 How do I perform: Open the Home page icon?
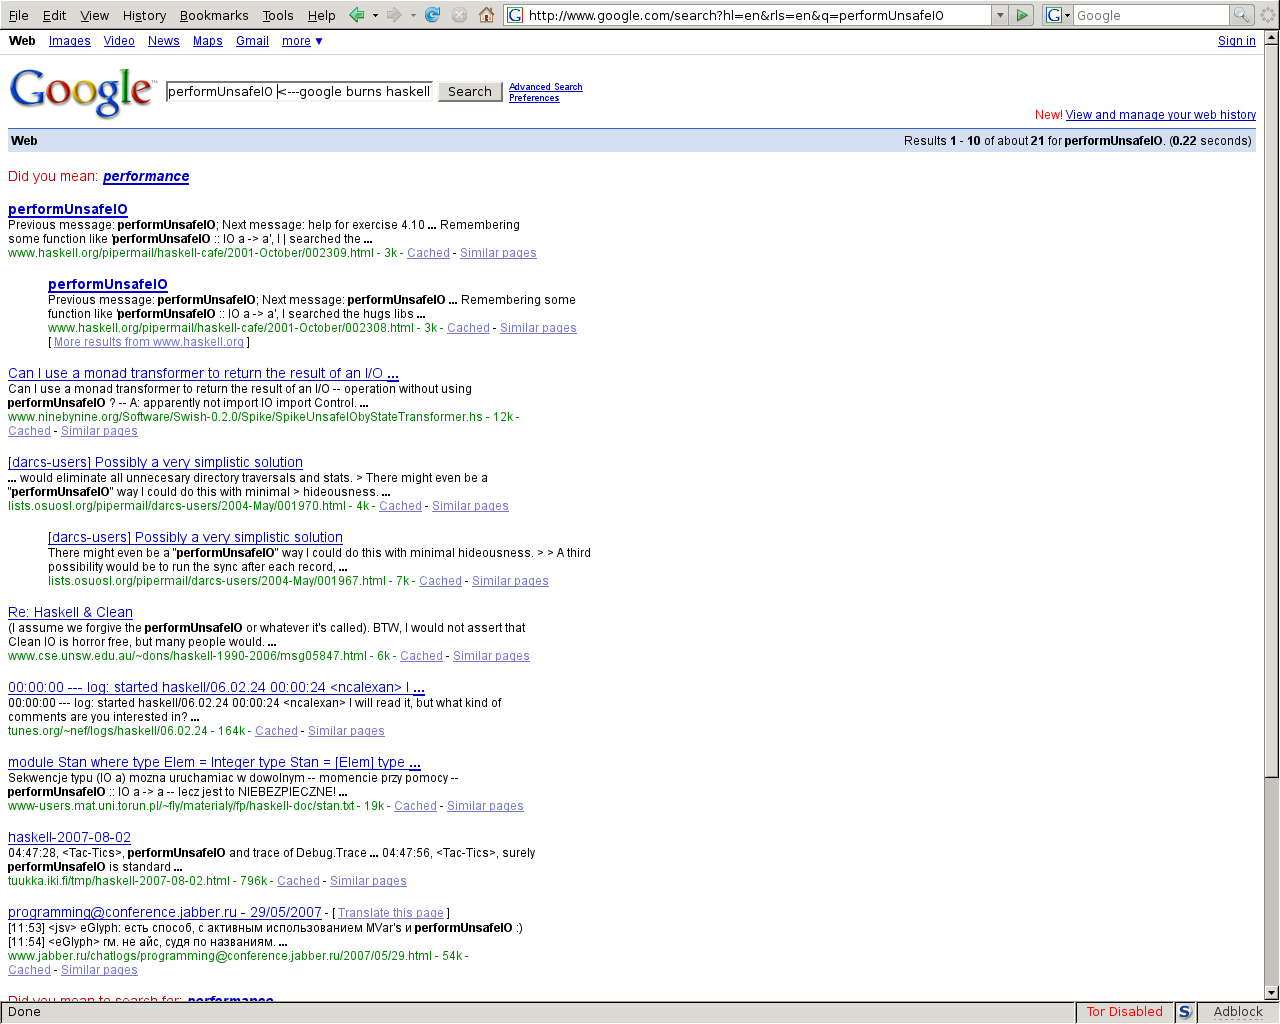tap(486, 15)
